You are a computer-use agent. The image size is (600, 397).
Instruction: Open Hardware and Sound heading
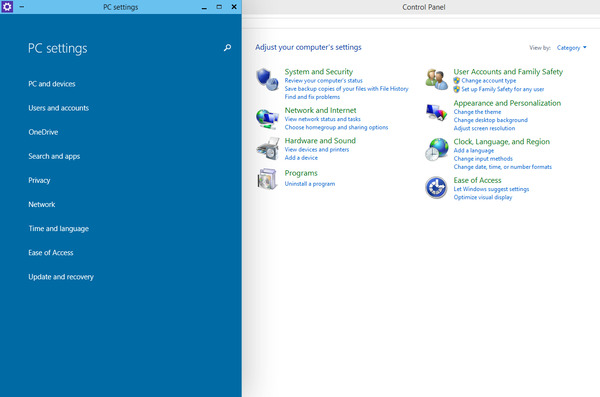(320, 141)
